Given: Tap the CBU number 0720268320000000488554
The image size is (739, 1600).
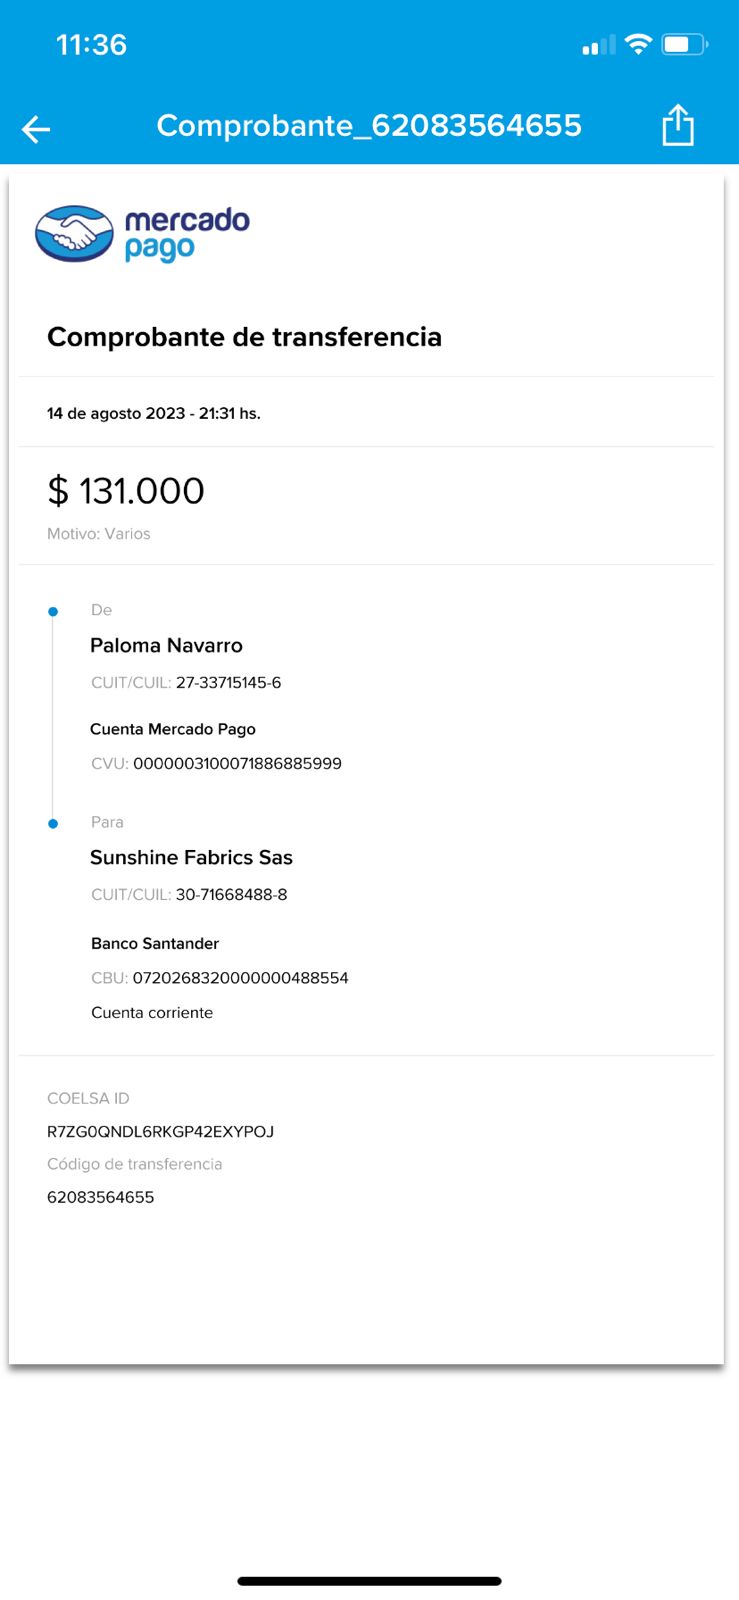Looking at the screenshot, I should pos(240,978).
